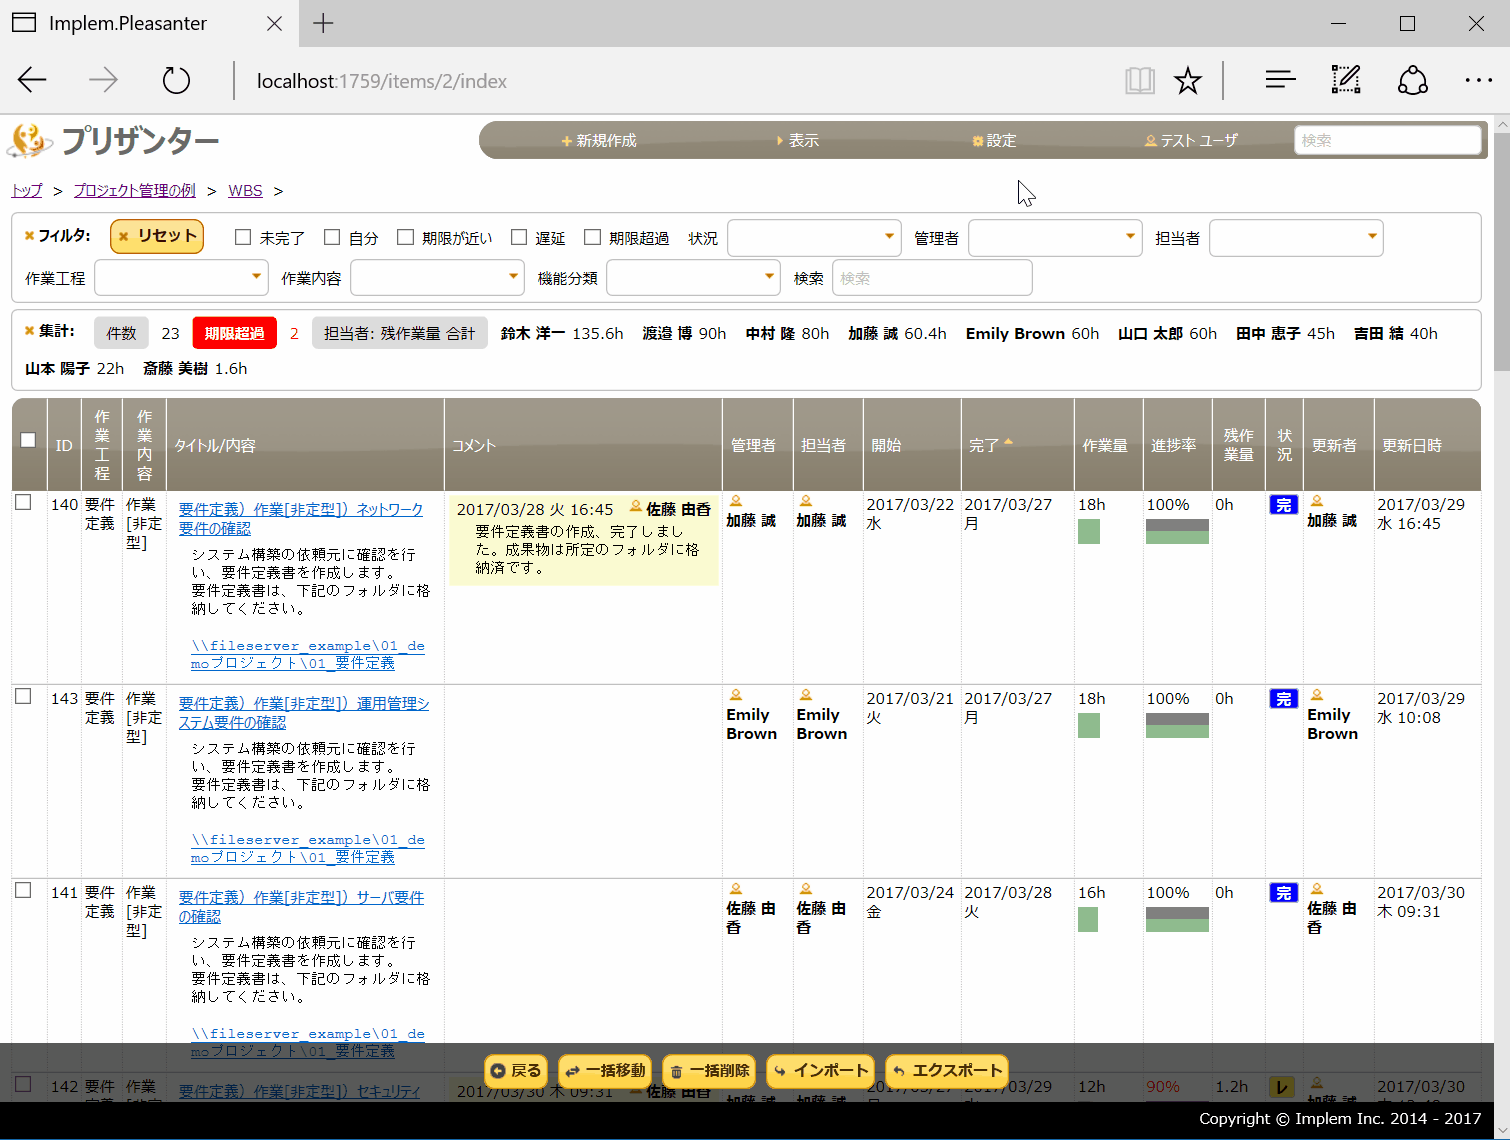1510x1140 pixels.
Task: Open browser more options dots
Action: point(1478,80)
